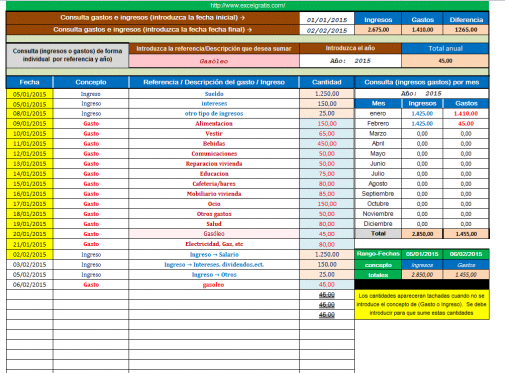Select the Vestir expense cell
This screenshot has height=373, width=505.
coord(214,134)
